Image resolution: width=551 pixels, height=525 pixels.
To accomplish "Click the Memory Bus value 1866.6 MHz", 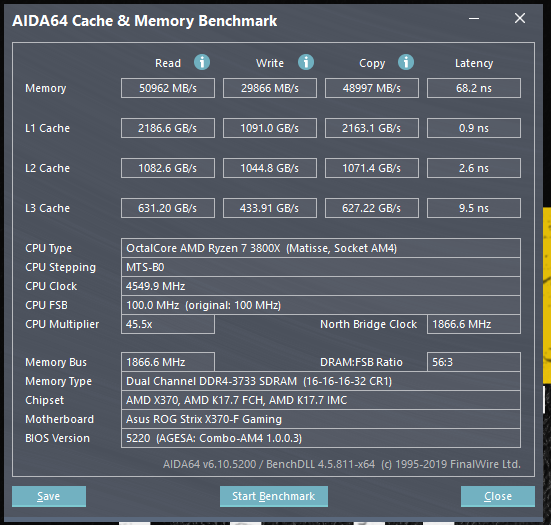I will (x=168, y=362).
